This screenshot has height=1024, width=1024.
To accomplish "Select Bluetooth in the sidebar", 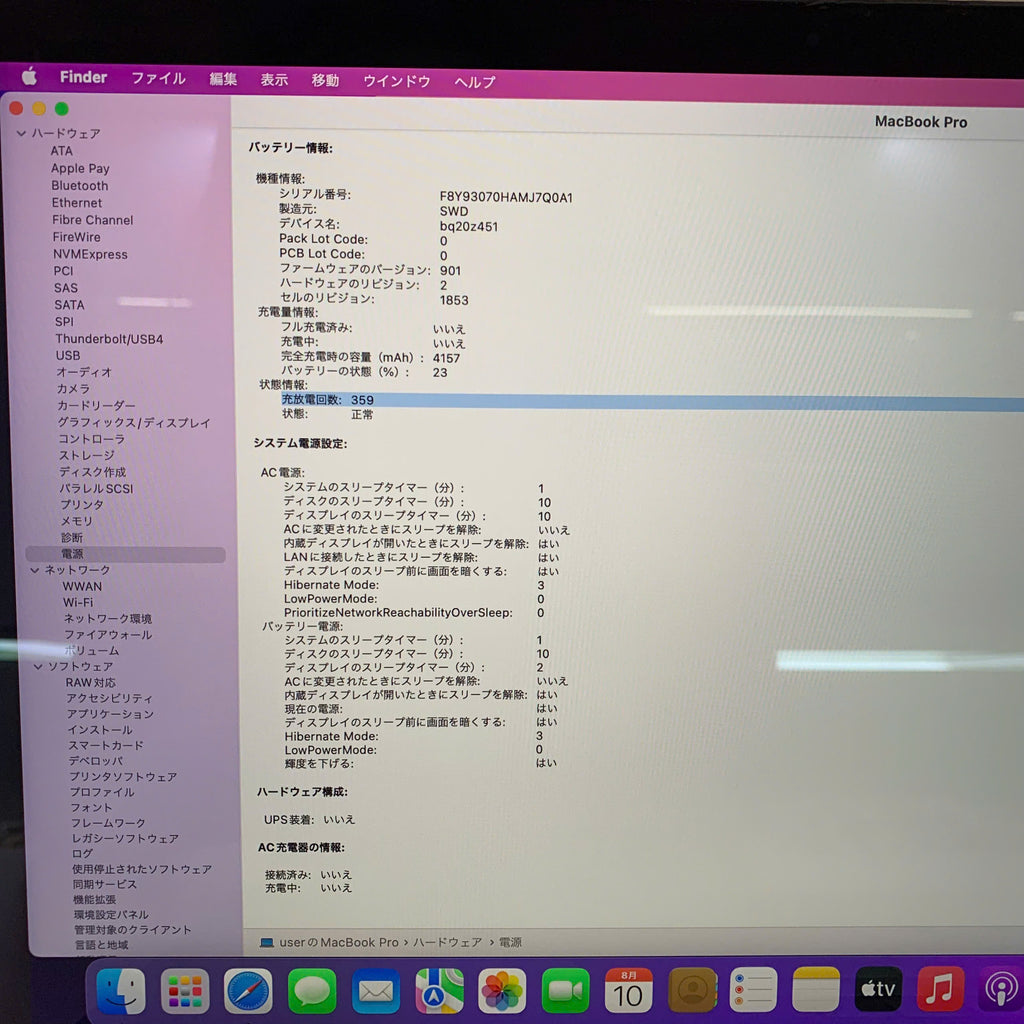I will (x=80, y=185).
